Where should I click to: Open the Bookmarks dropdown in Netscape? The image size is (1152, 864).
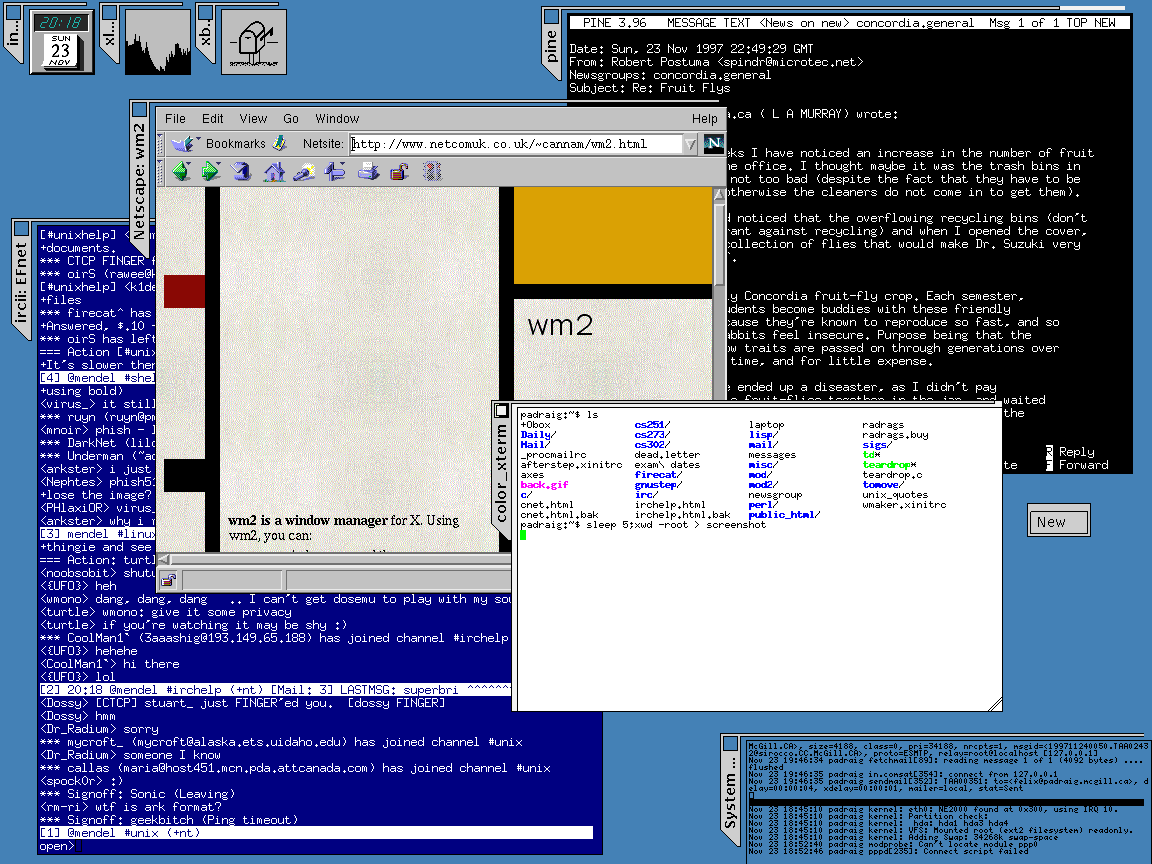click(219, 143)
